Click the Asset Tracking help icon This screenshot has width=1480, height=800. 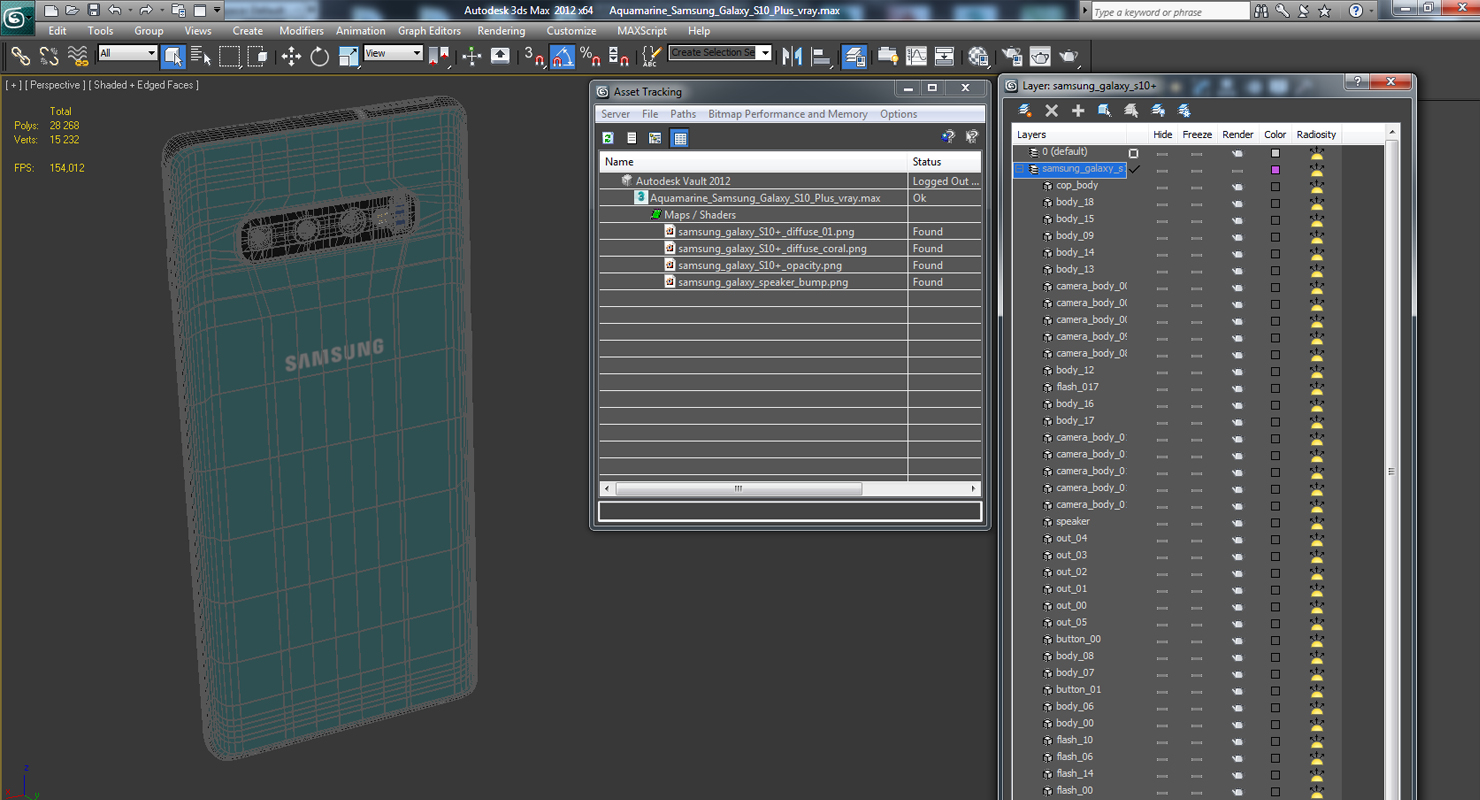(947, 137)
